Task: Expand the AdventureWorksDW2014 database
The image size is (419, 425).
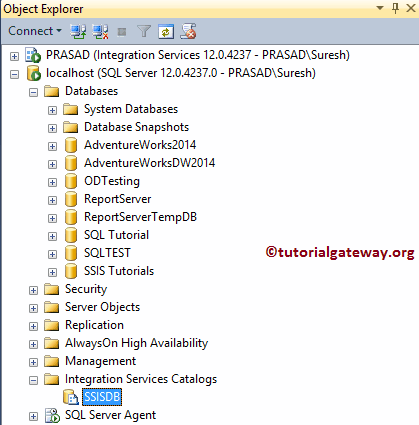Action: (52, 164)
